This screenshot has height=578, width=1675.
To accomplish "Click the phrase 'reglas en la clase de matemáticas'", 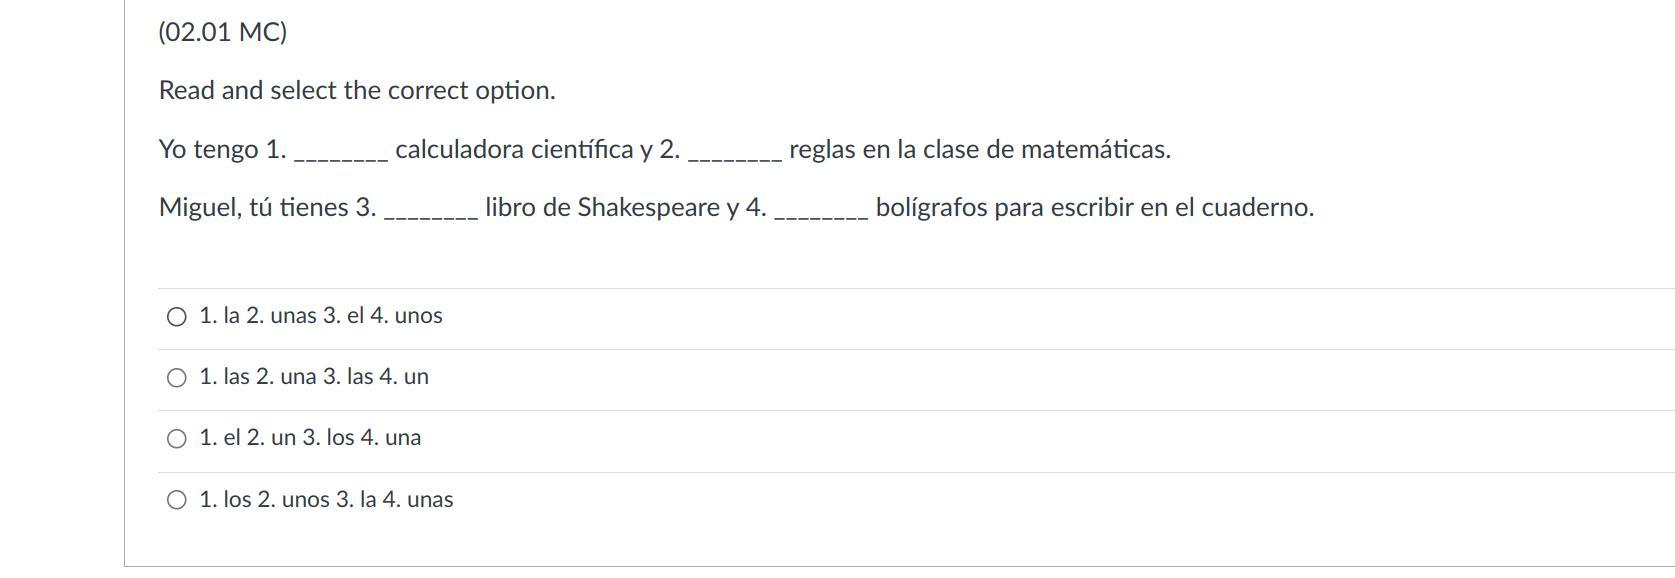I will (978, 150).
